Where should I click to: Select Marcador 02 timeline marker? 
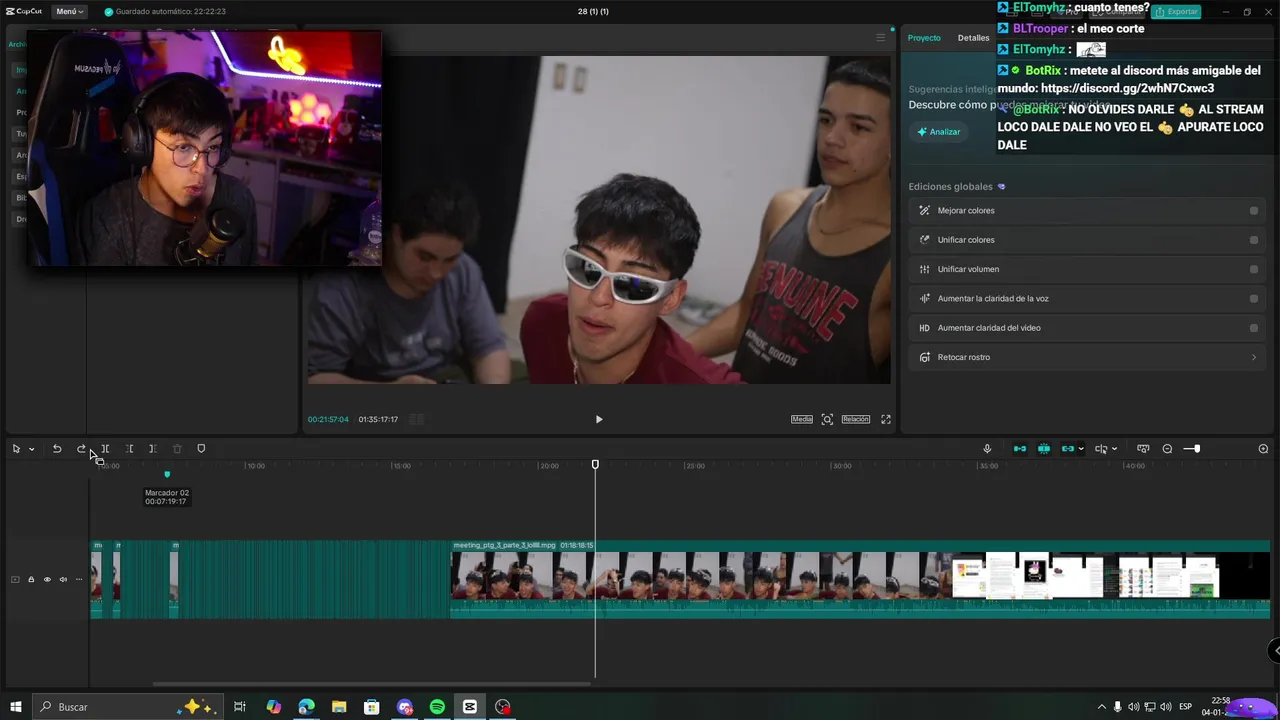point(167,474)
